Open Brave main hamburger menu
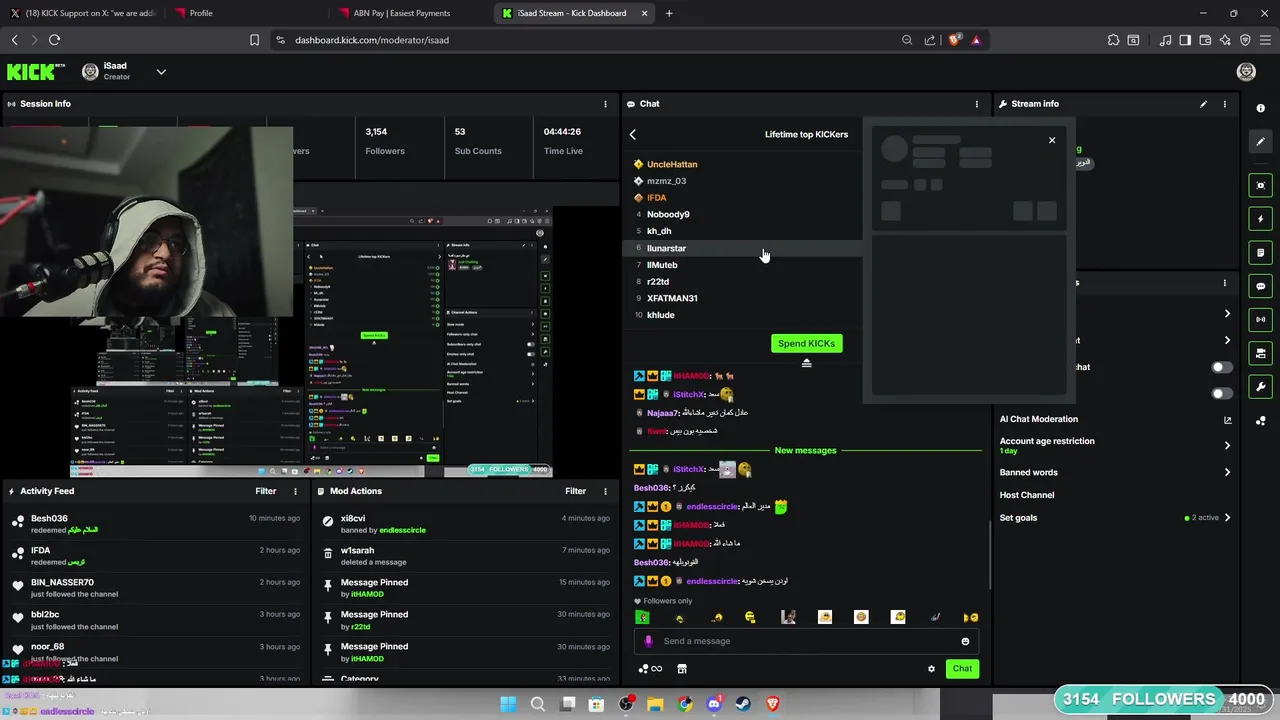This screenshot has height=720, width=1280. (1264, 40)
